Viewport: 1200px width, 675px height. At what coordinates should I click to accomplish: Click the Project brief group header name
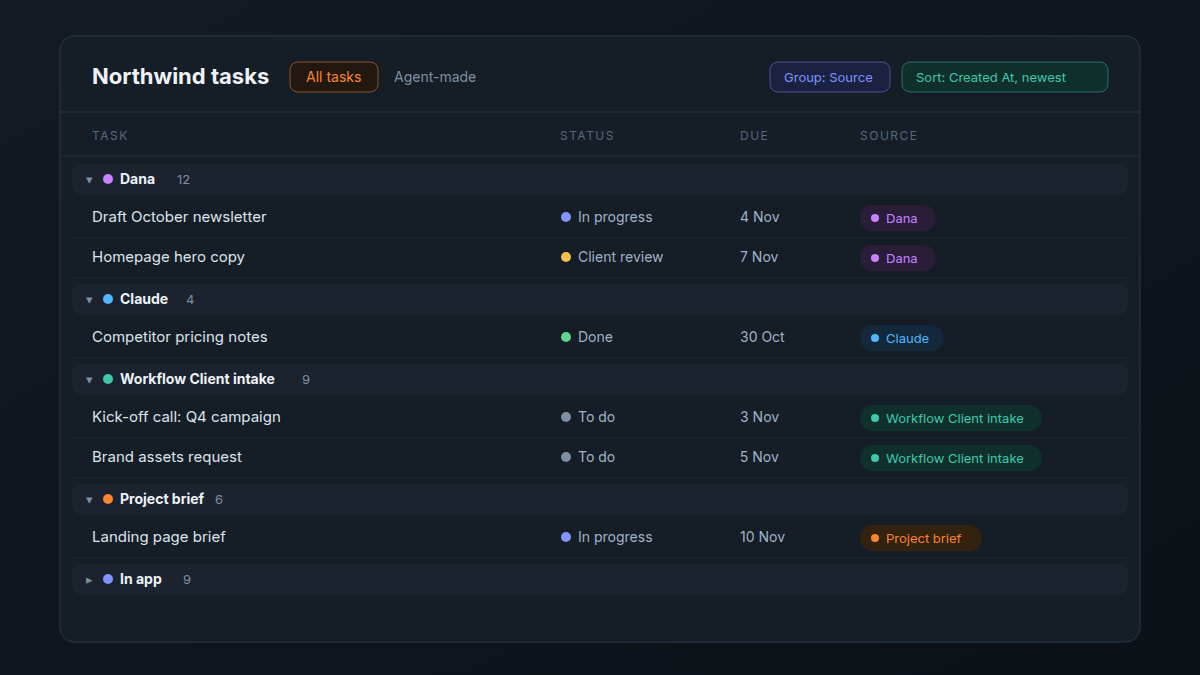coord(162,499)
